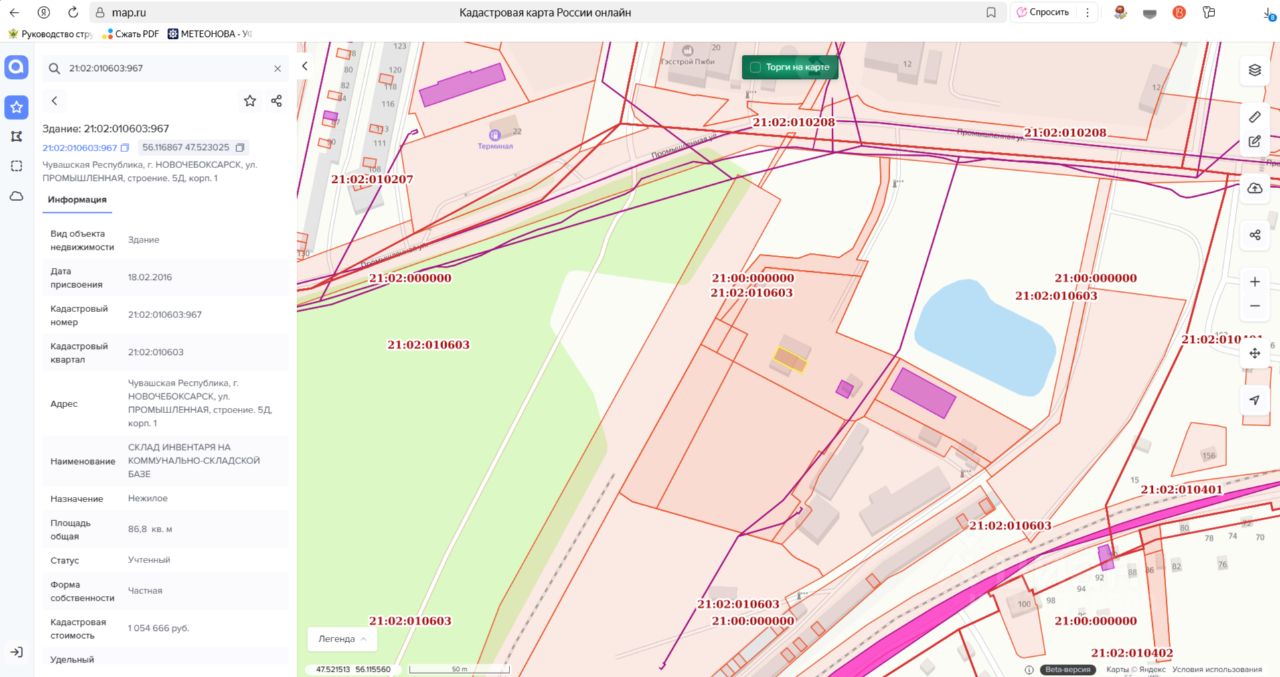Zoom in on the map

point(1255,282)
